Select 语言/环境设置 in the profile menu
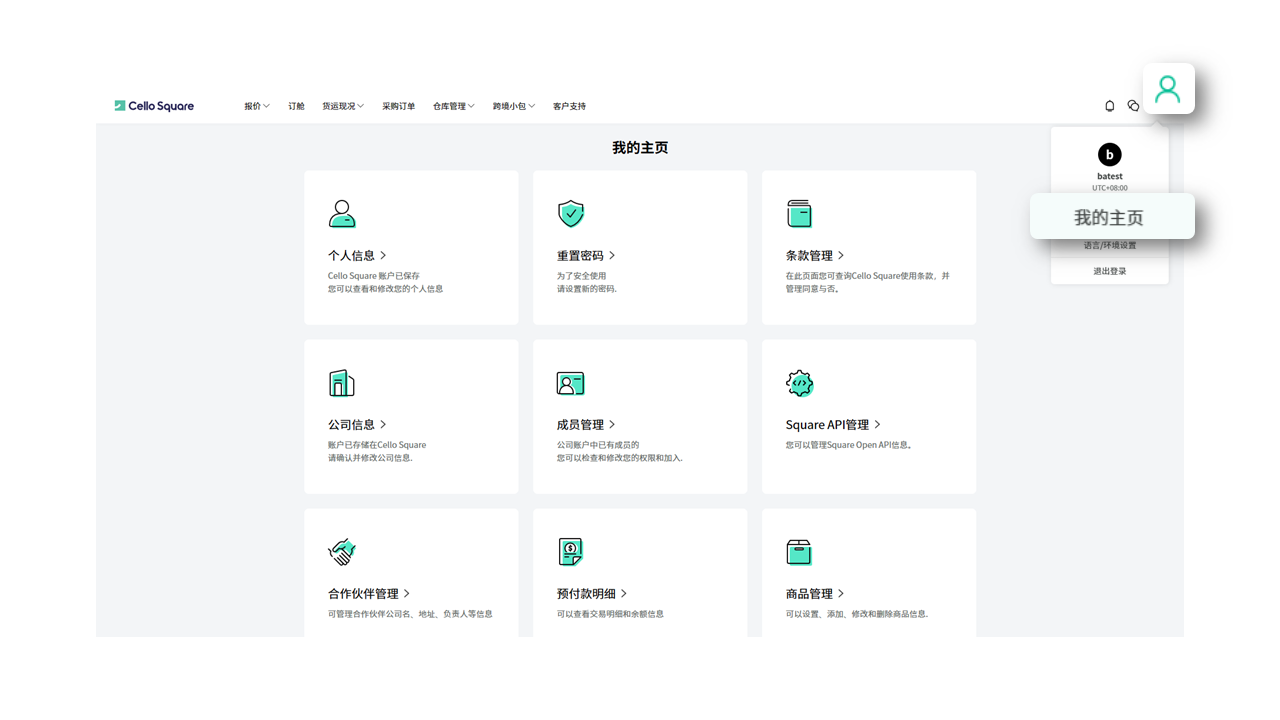The image size is (1280, 720). pos(1109,245)
